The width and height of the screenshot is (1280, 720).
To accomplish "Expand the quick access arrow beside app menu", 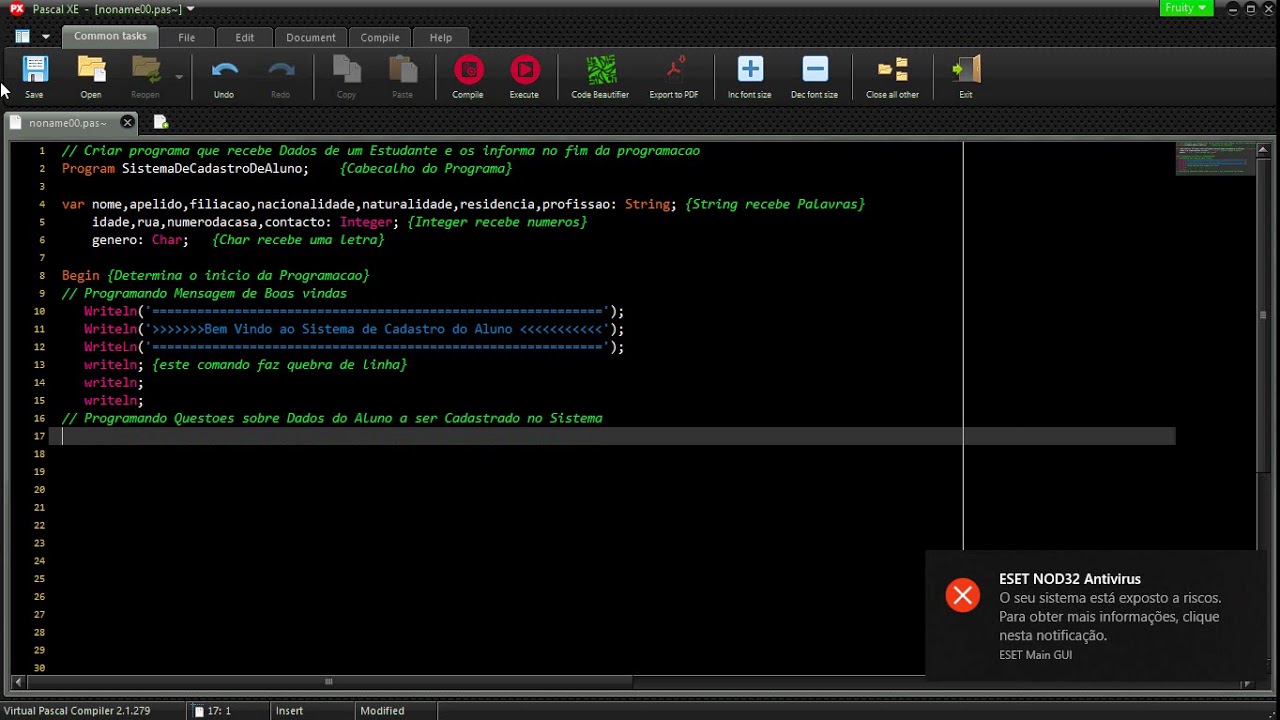I will [x=45, y=36].
